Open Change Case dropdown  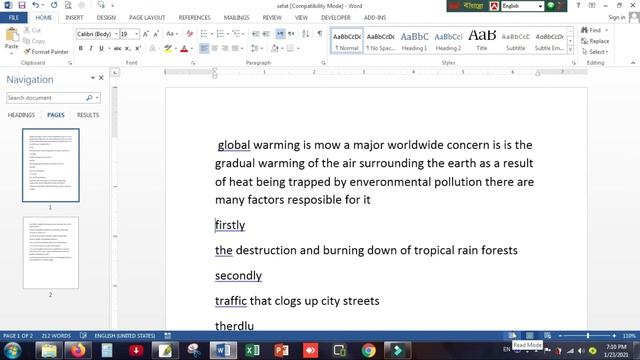172,34
